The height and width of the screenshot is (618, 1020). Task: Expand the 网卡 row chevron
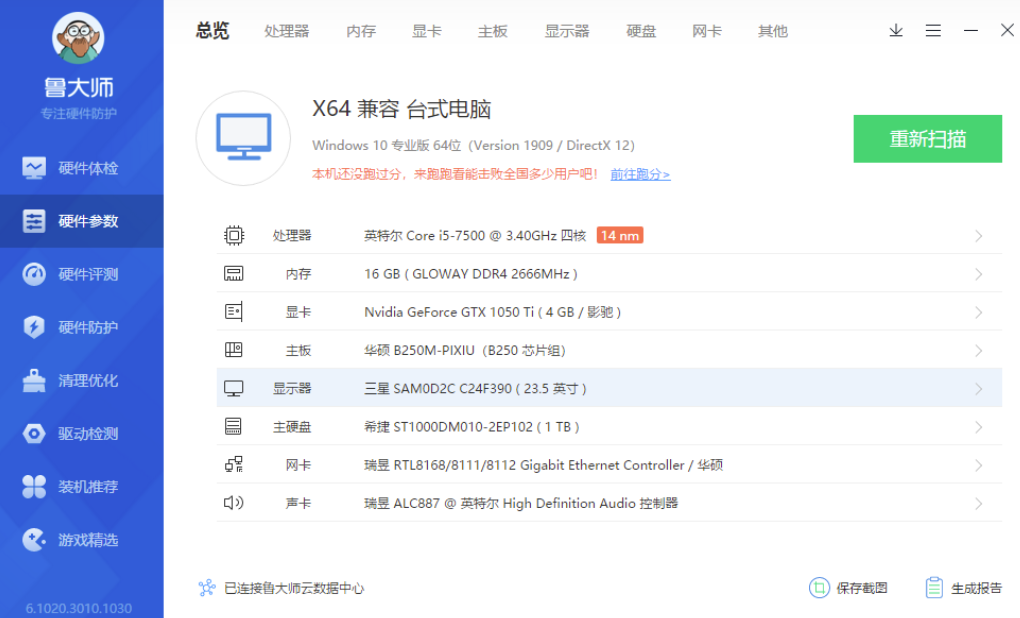[978, 466]
